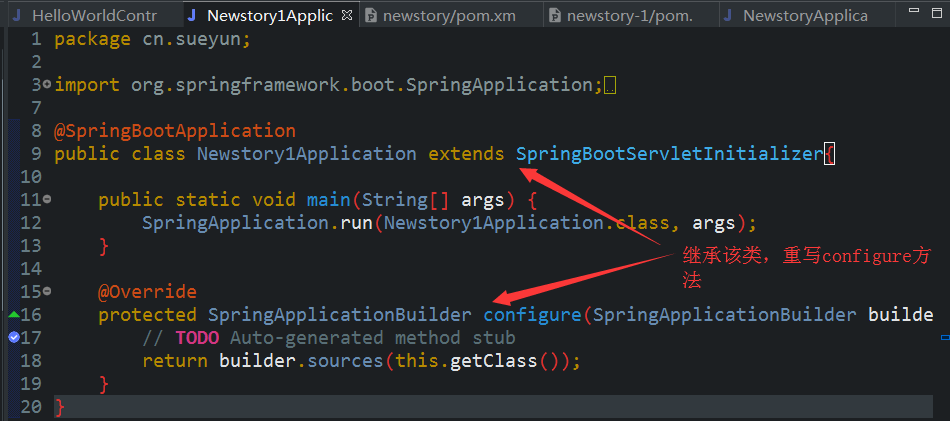Click the folded-imports placeholder box after SpringApplication;
This screenshot has width=950, height=421.
pos(610,85)
